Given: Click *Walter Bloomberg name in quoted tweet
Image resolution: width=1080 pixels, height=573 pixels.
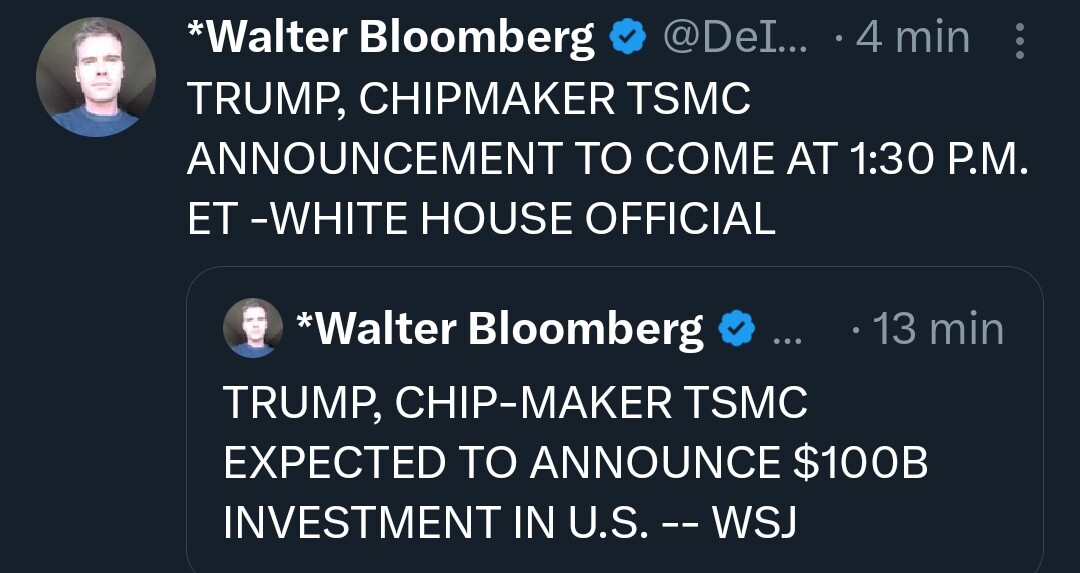Looking at the screenshot, I should 500,328.
